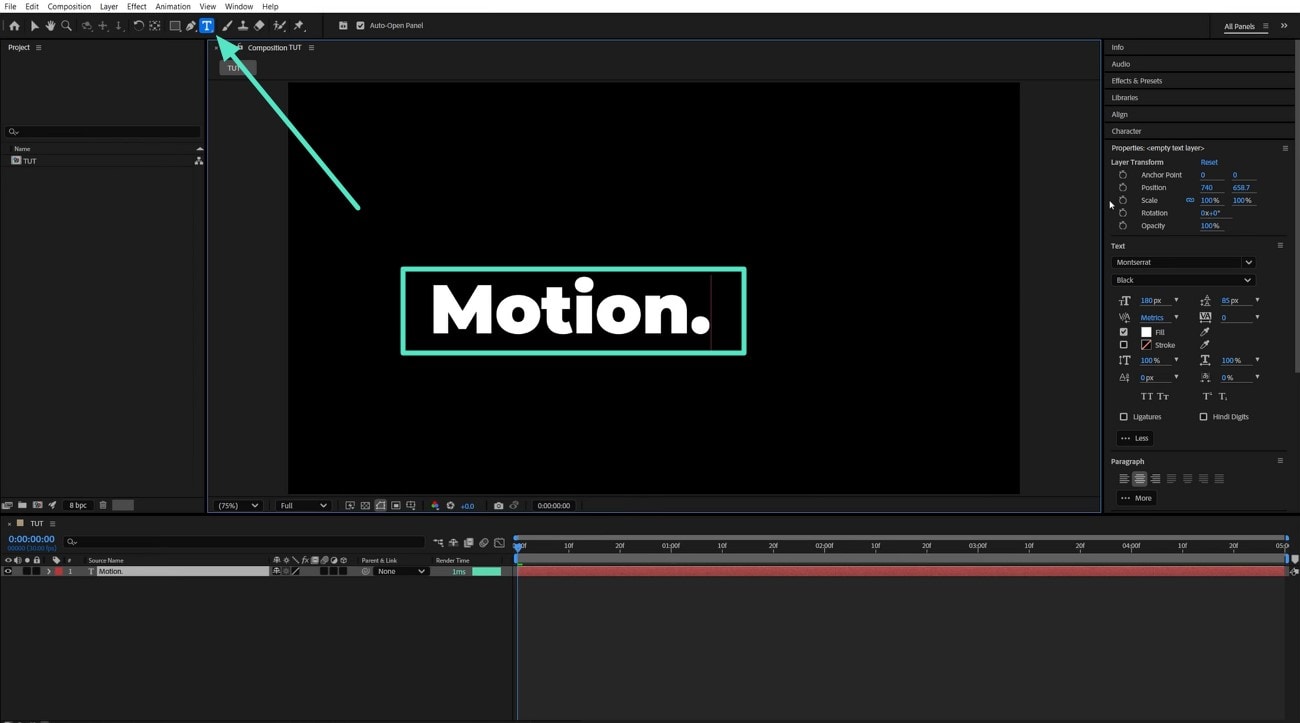Image resolution: width=1300 pixels, height=723 pixels.
Task: Select the Rotation tool
Action: point(139,26)
